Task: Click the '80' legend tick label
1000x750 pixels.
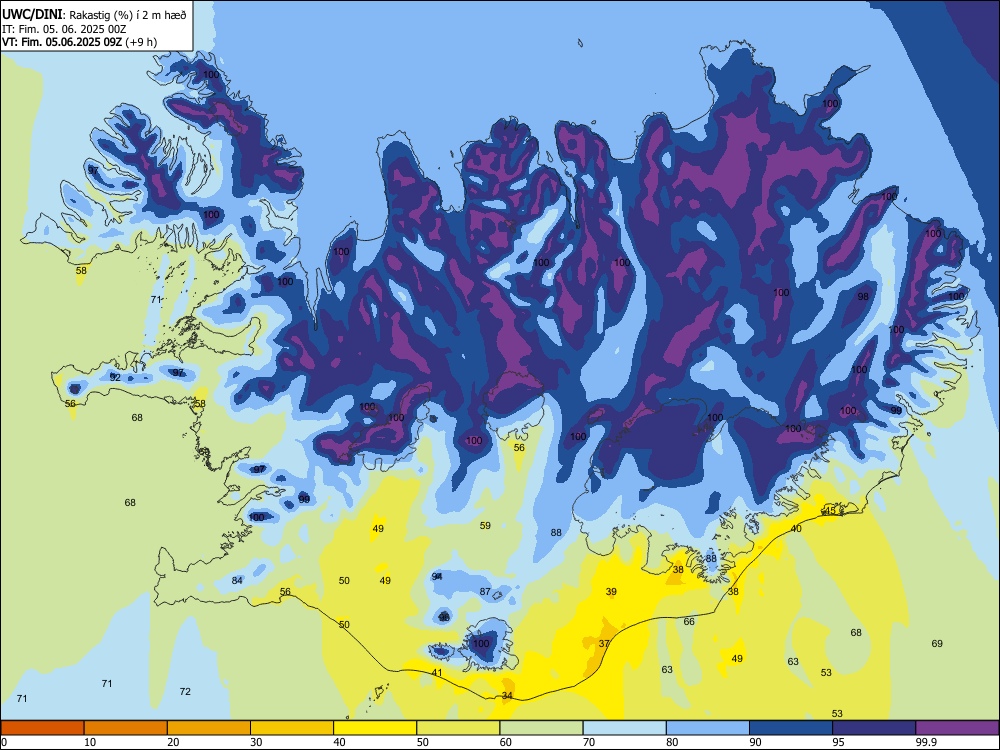Action: (672, 742)
